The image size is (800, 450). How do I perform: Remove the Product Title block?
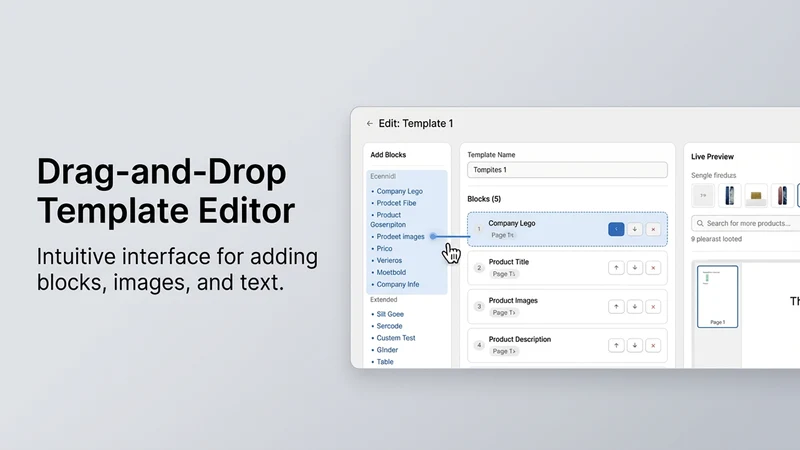(x=653, y=268)
